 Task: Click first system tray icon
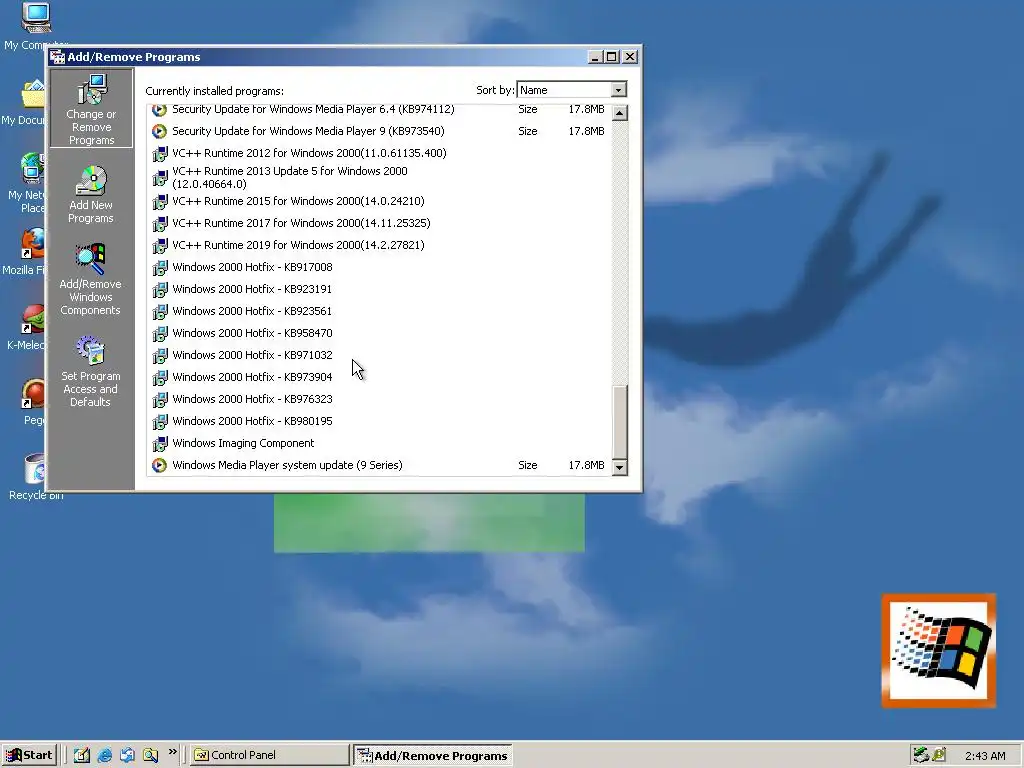click(x=921, y=756)
